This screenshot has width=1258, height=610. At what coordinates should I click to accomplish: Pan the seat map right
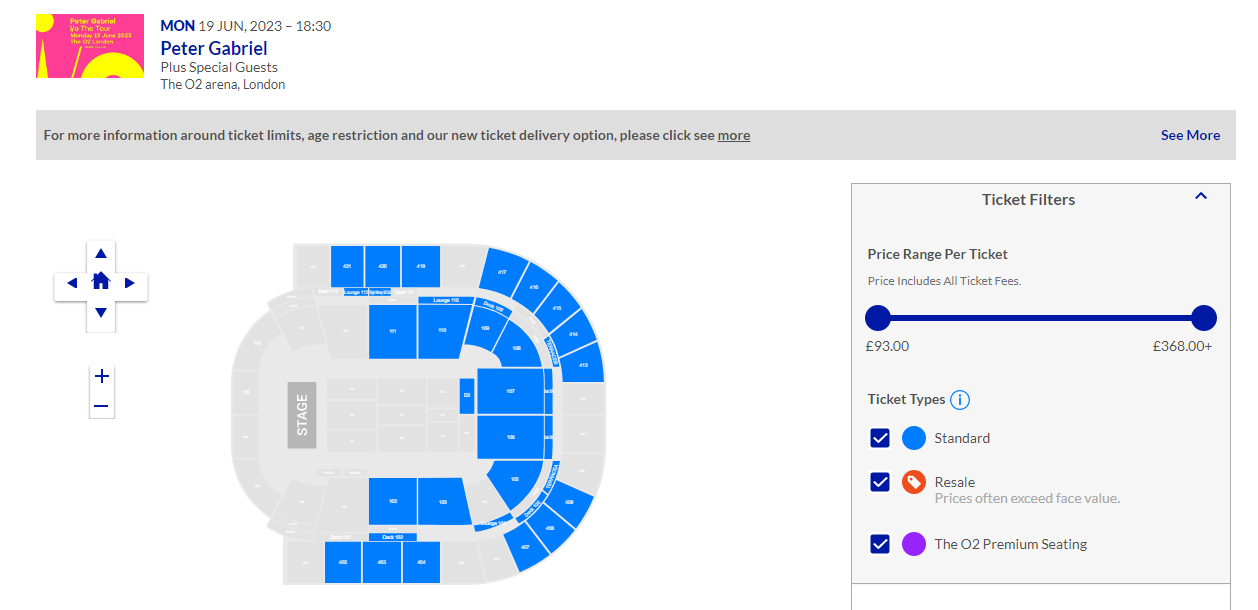coord(130,283)
